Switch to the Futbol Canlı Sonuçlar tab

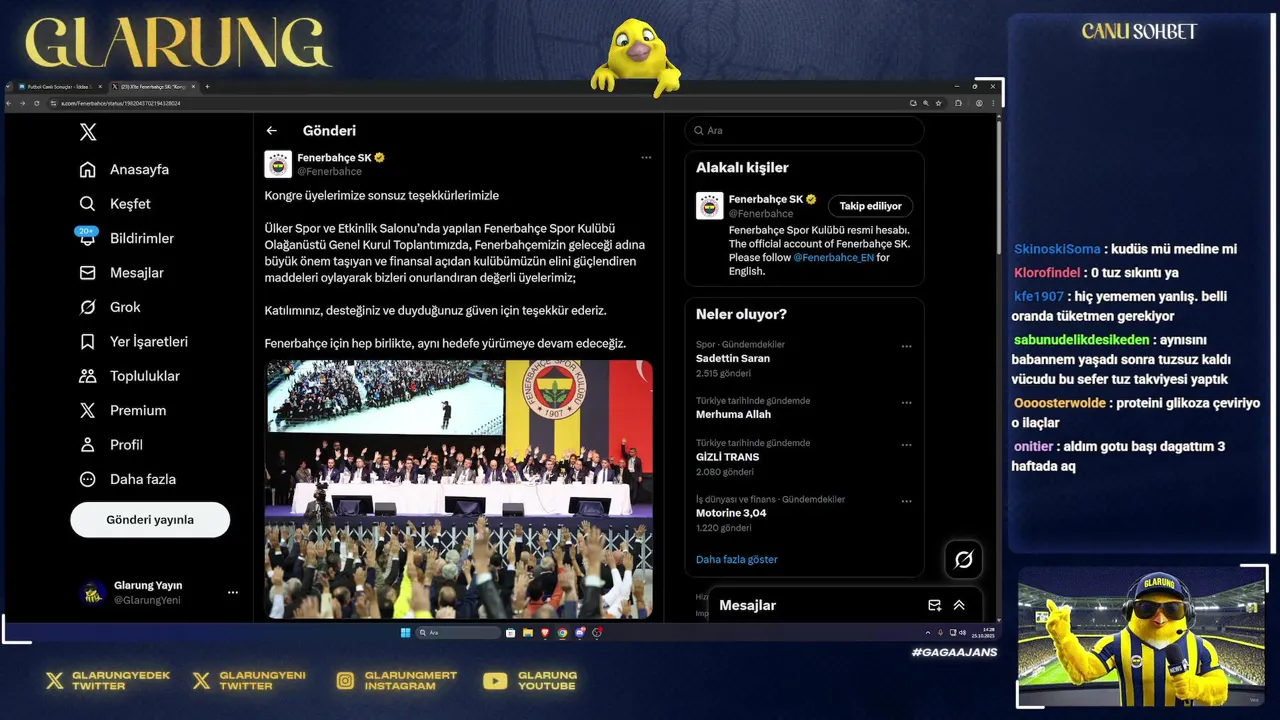[x=60, y=87]
